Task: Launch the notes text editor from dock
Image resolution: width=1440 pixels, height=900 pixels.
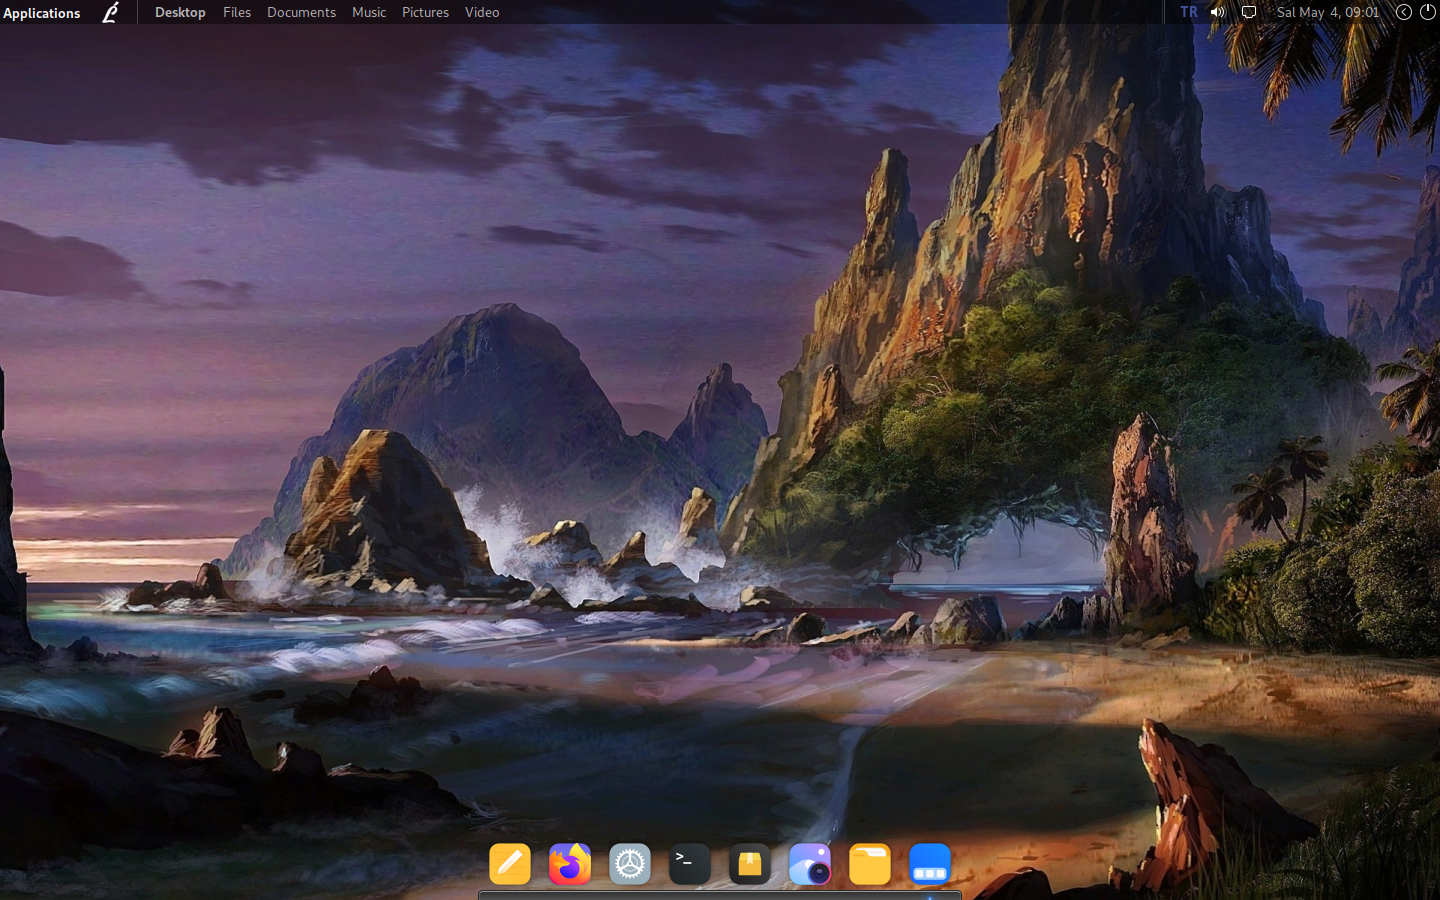Action: [x=510, y=864]
